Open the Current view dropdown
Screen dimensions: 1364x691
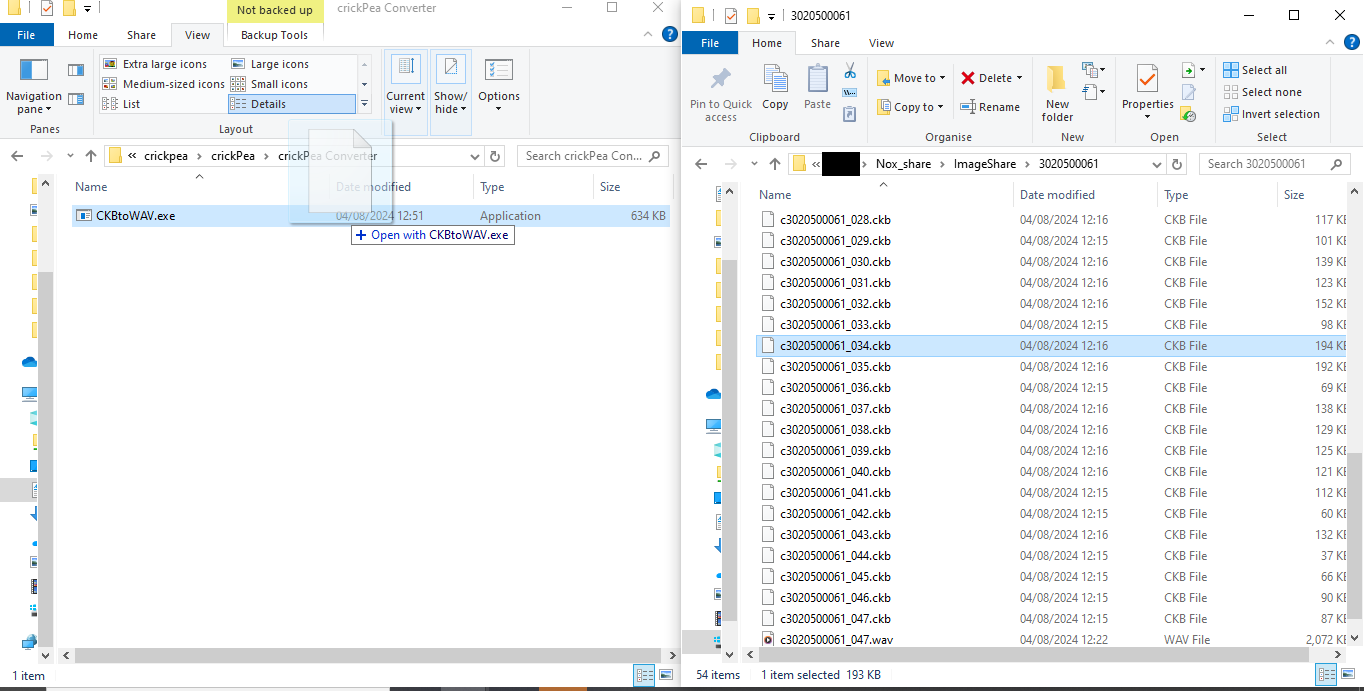coord(406,93)
